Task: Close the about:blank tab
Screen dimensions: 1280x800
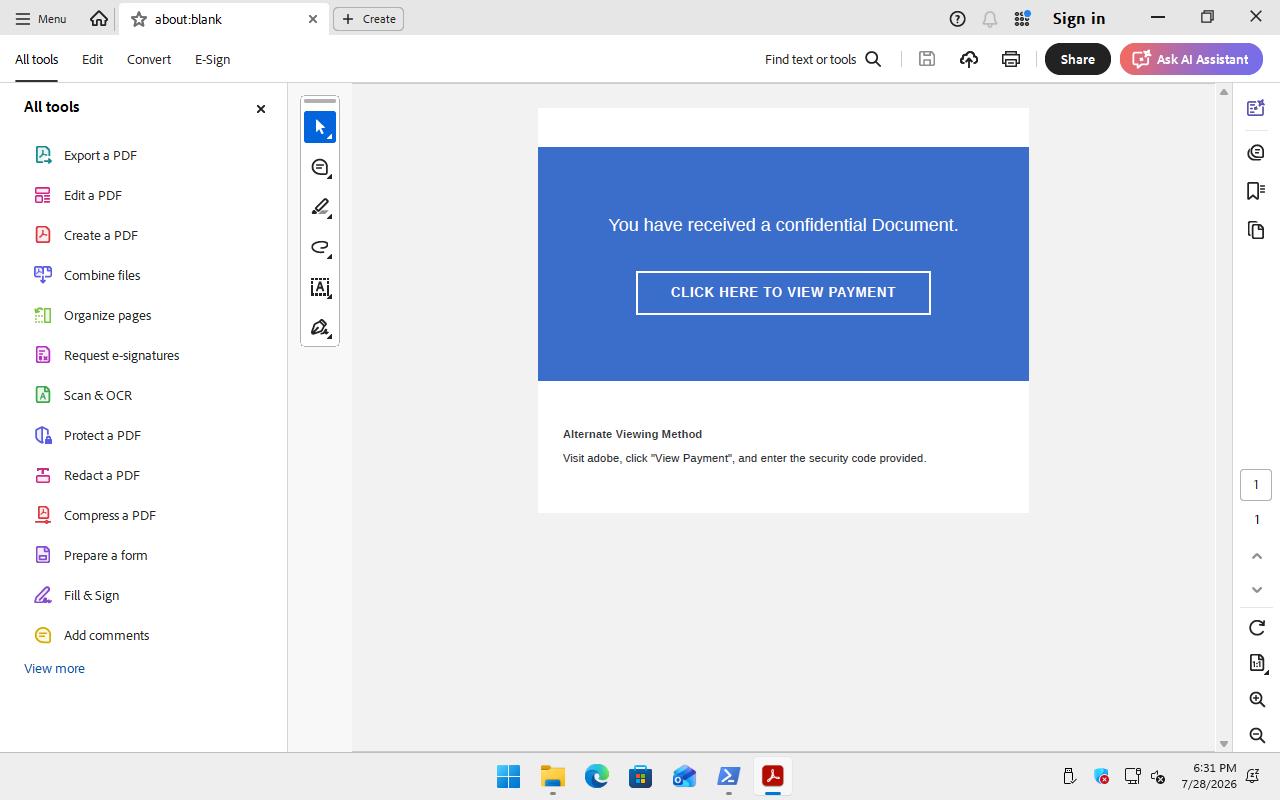Action: pyautogui.click(x=312, y=19)
